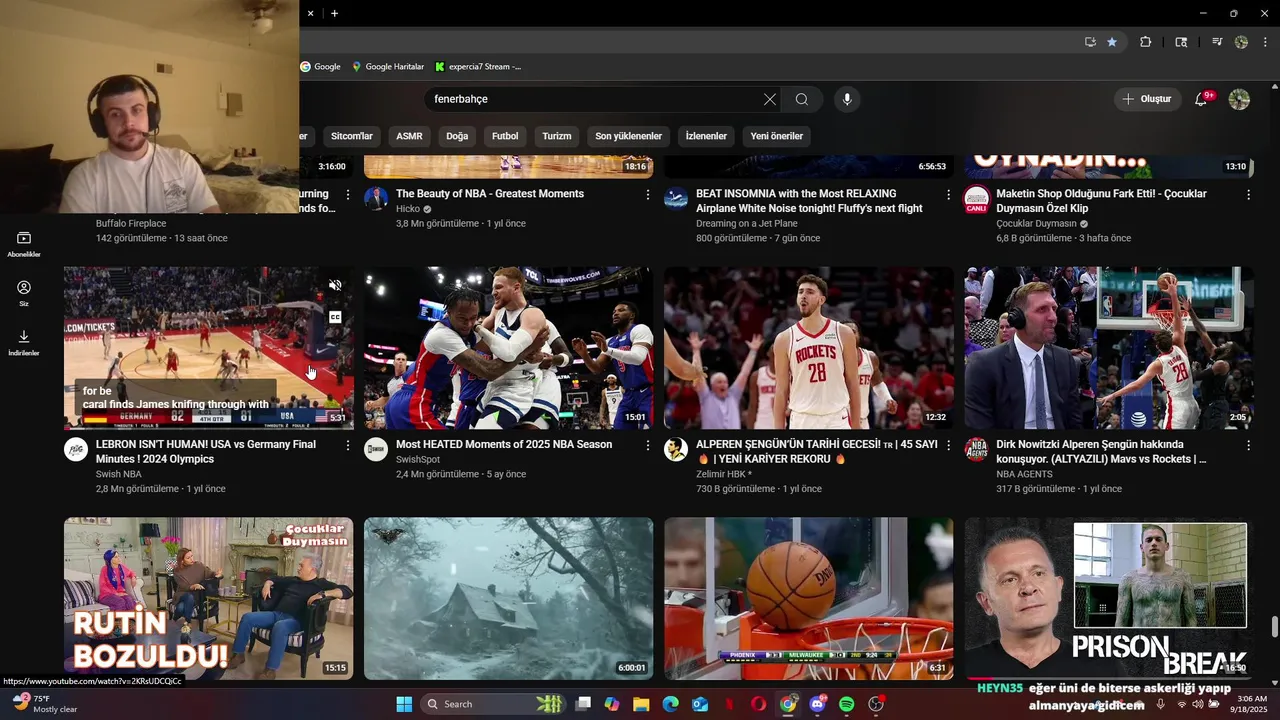Open Swish NBA channel avatar

point(76,449)
